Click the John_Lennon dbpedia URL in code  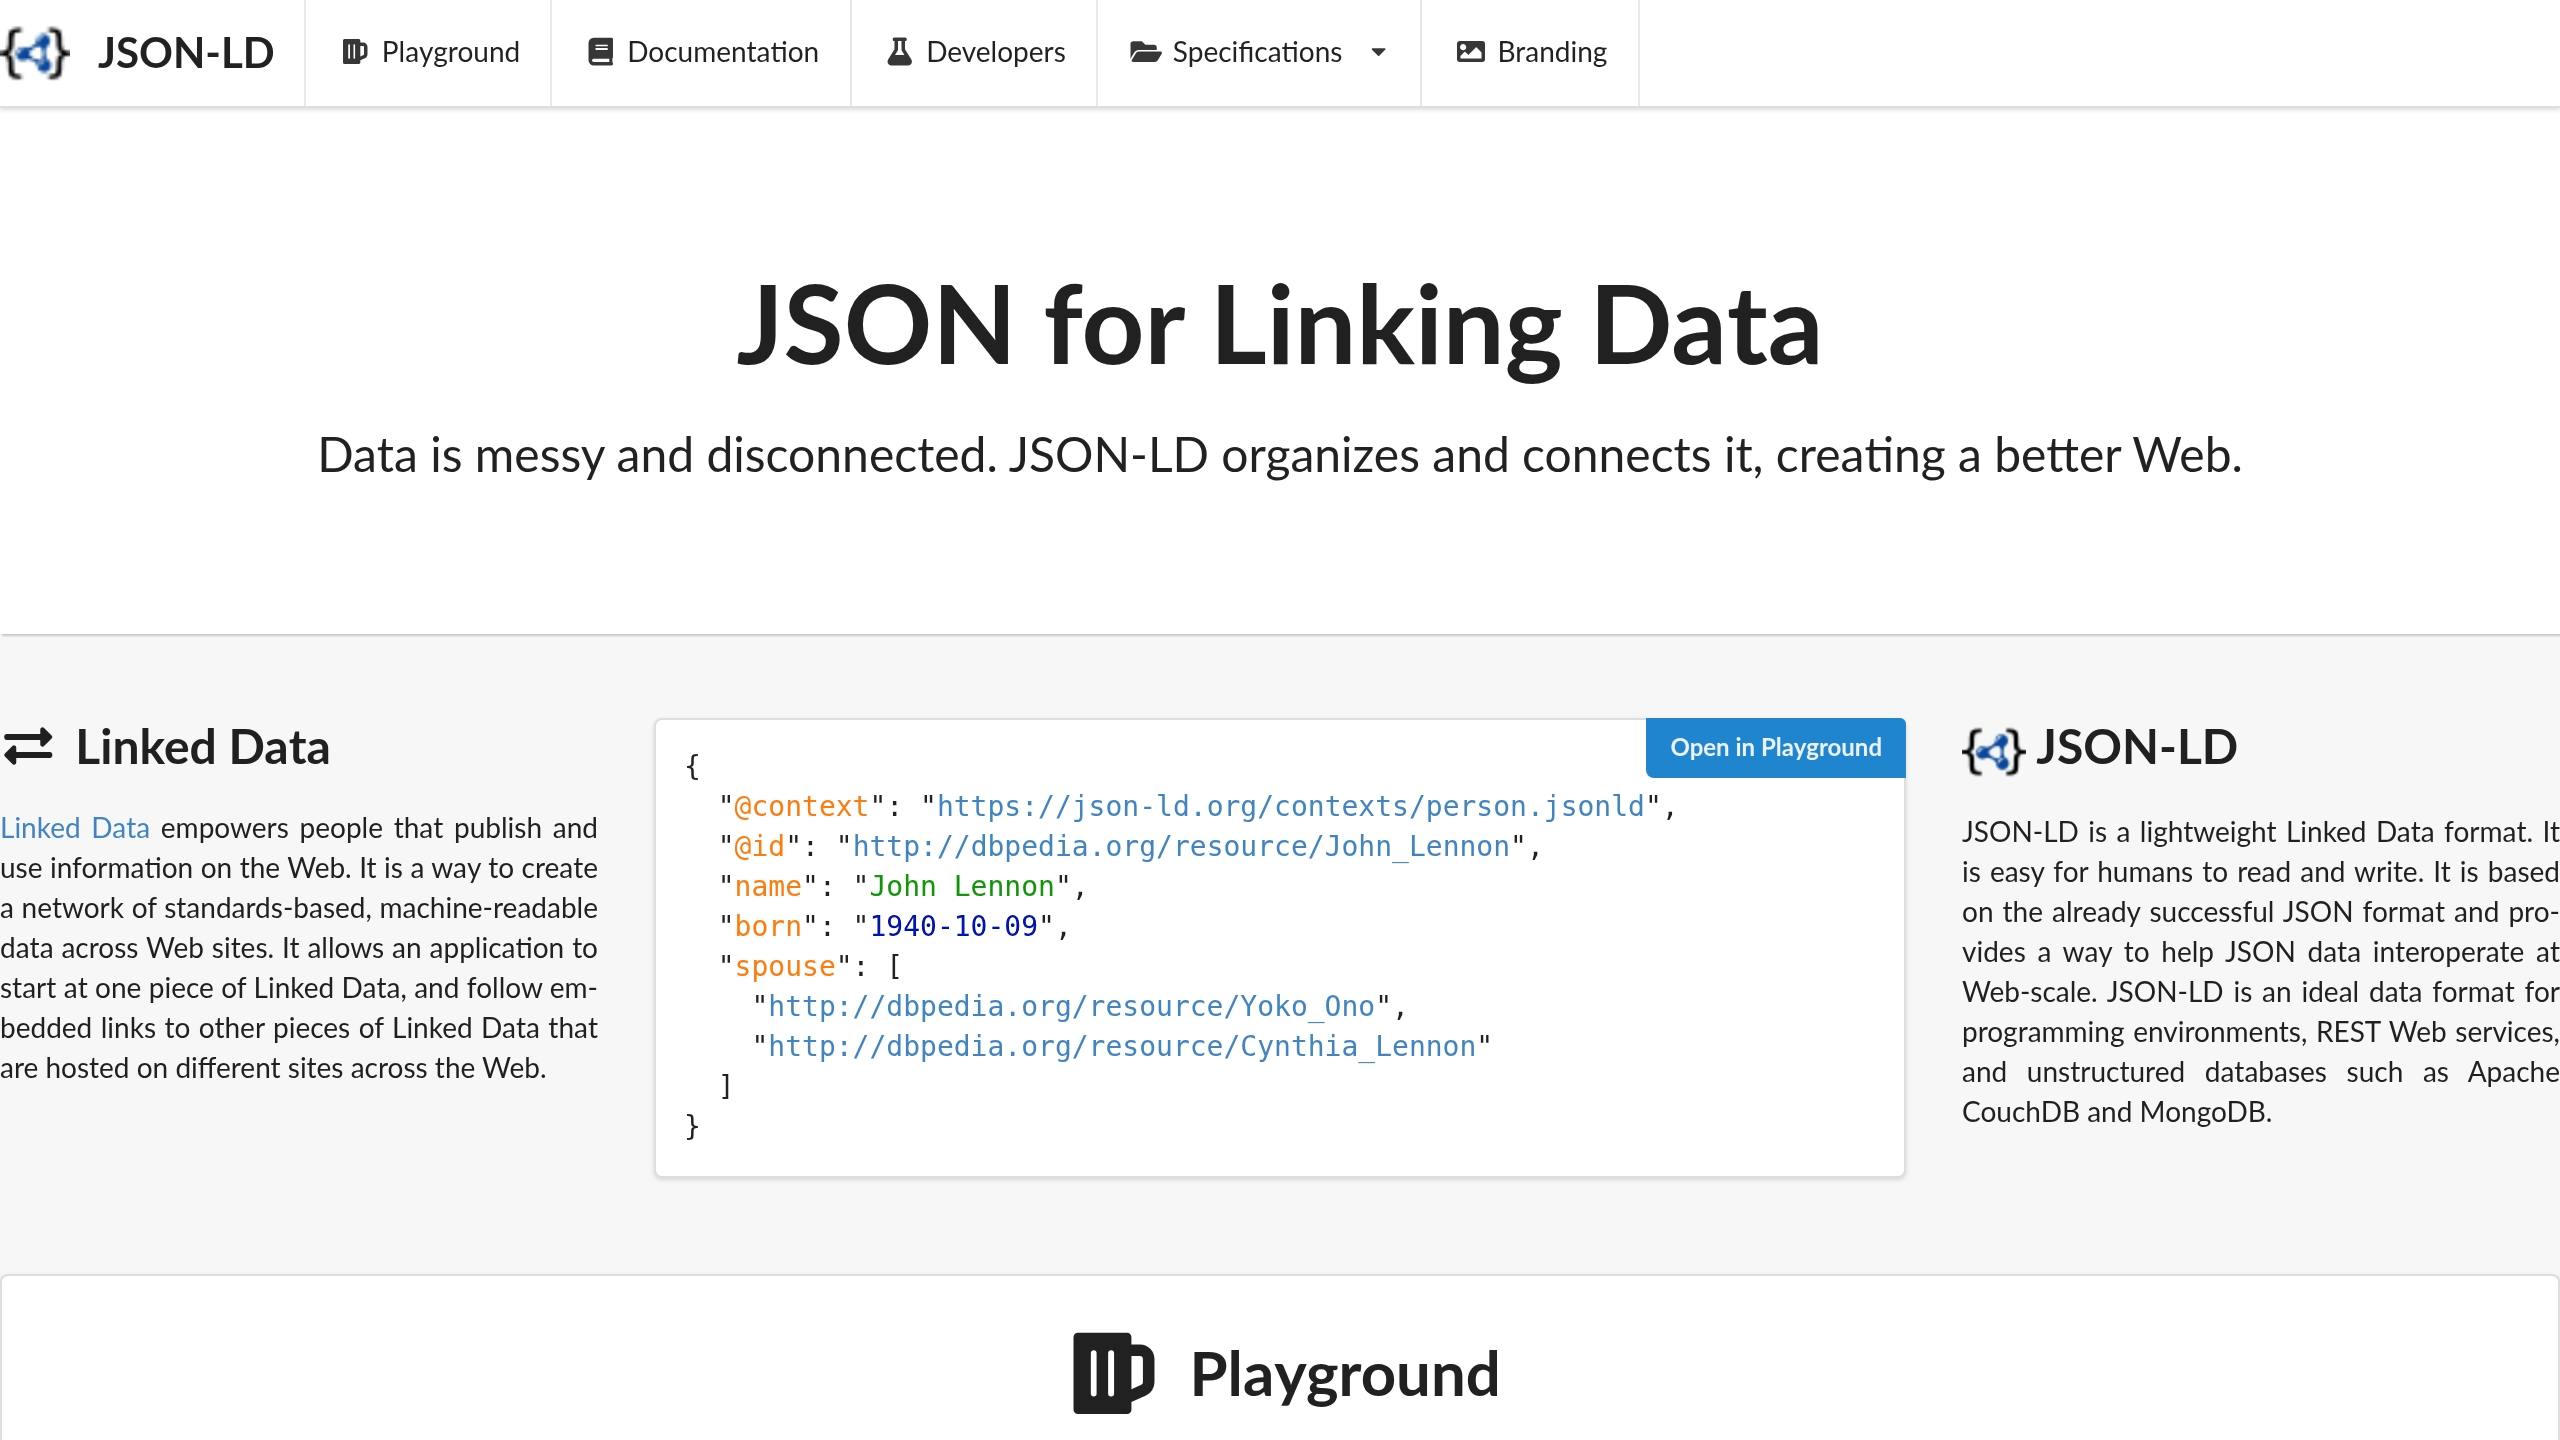[1180, 846]
